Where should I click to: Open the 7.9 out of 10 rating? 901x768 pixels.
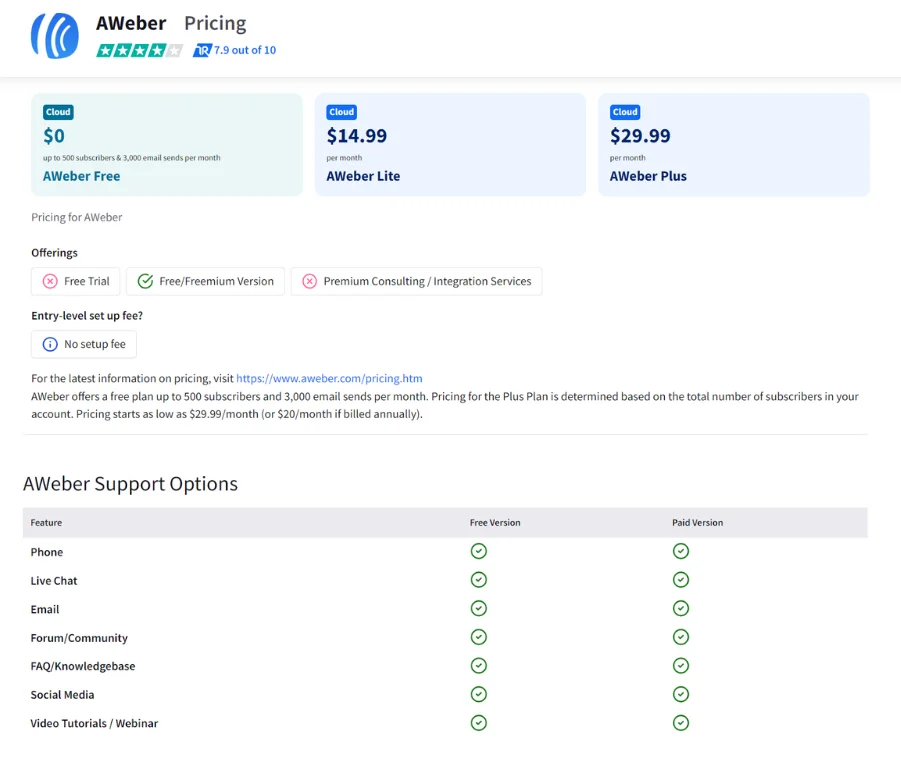point(245,50)
